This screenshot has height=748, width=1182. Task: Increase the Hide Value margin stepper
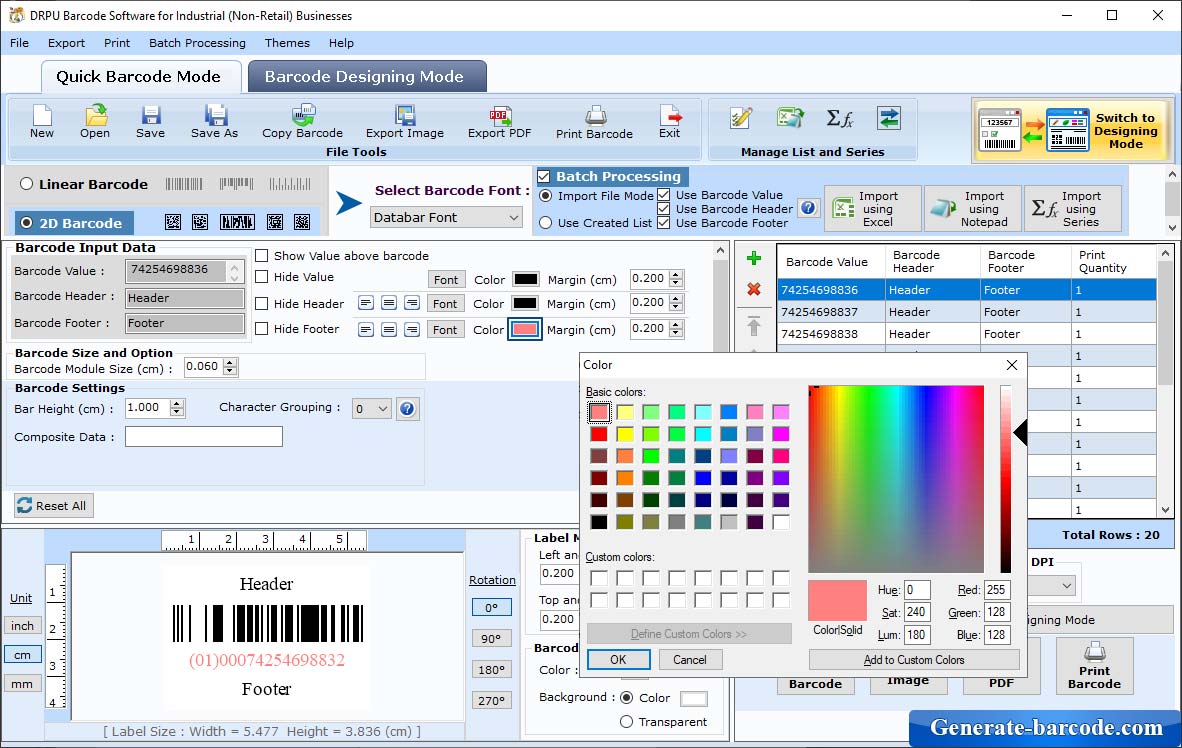coord(676,274)
